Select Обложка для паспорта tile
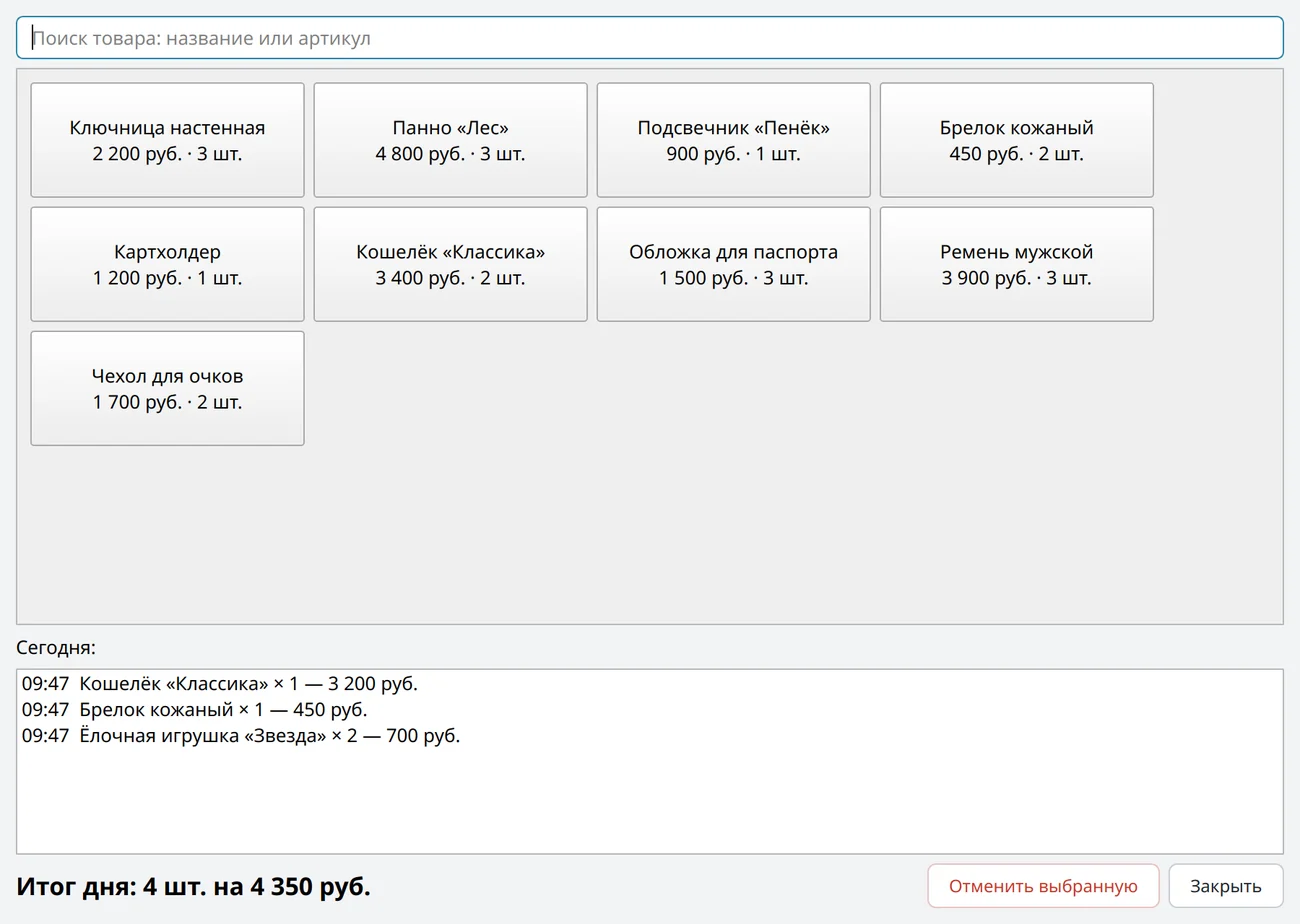 pyautogui.click(x=733, y=264)
